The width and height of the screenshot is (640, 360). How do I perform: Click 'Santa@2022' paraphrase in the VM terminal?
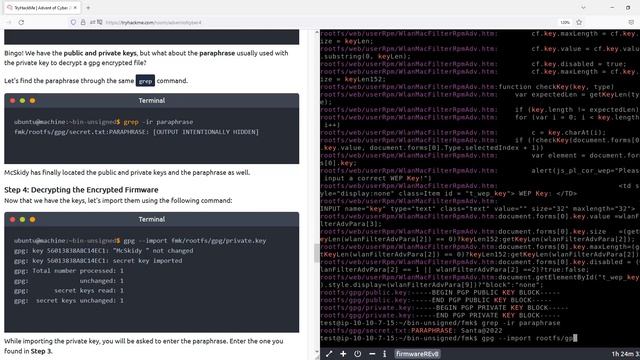482,331
